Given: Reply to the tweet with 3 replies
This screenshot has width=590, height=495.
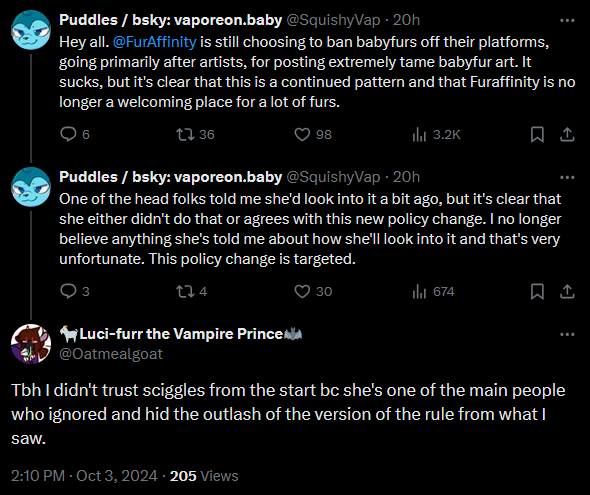Looking at the screenshot, I should (x=75, y=291).
